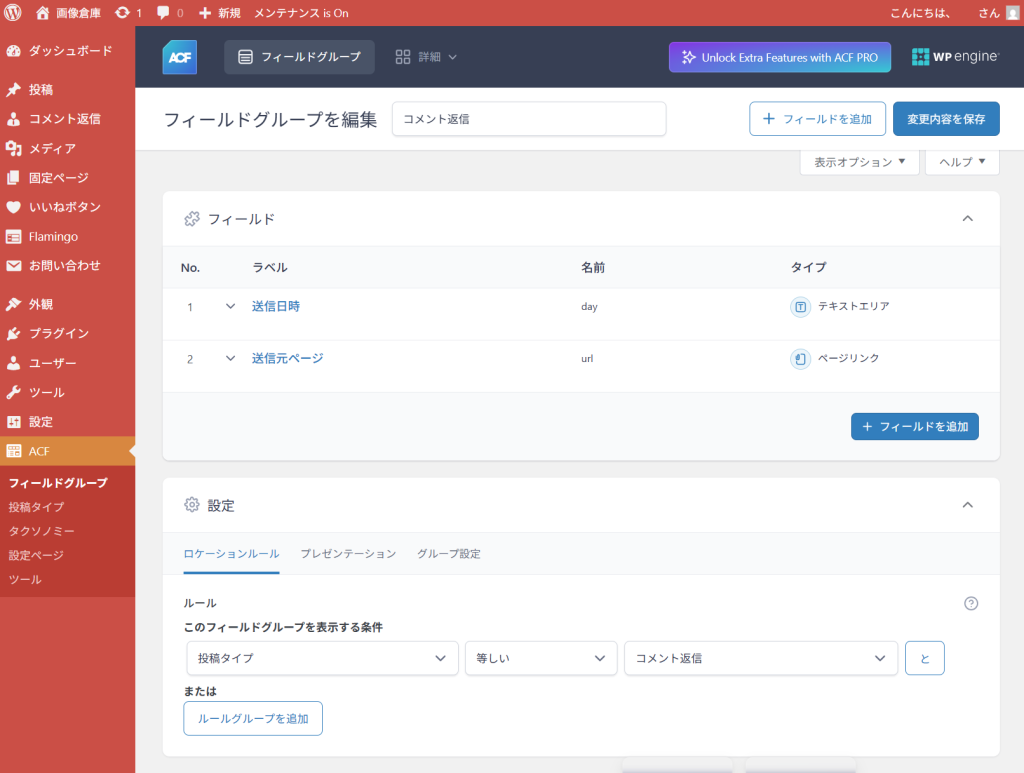This screenshot has height=773, width=1024.
Task: Click the user avatar in admin bar
Action: (x=1012, y=13)
